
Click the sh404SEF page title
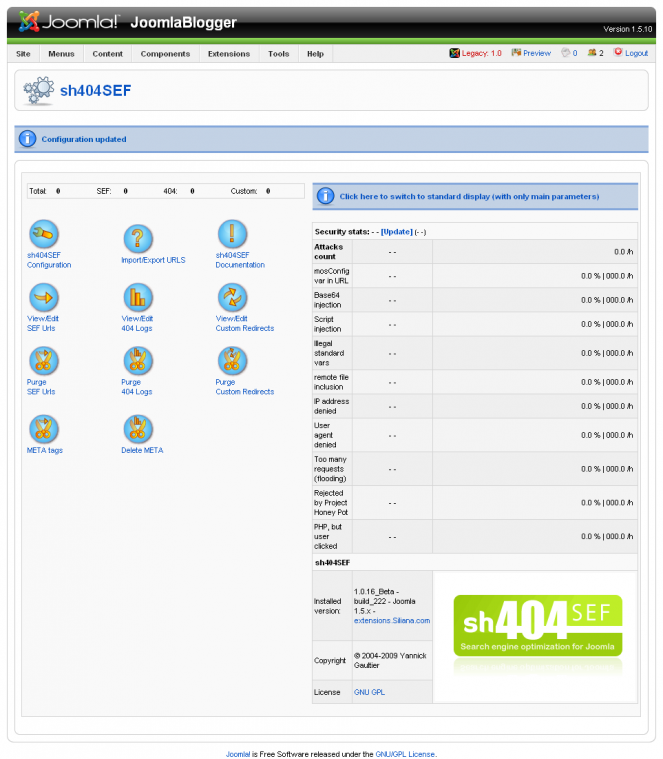[95, 91]
